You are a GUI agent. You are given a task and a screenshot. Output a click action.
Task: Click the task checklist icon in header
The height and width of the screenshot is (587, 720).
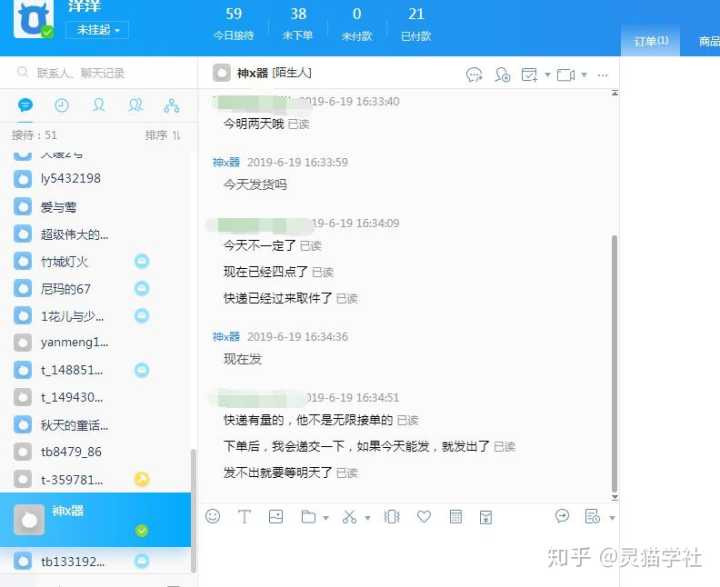pos(529,74)
